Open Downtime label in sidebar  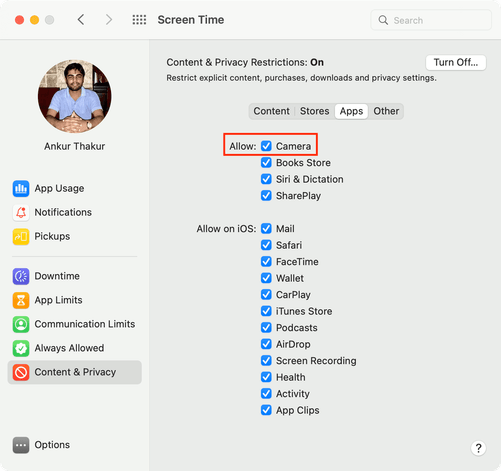coord(57,276)
